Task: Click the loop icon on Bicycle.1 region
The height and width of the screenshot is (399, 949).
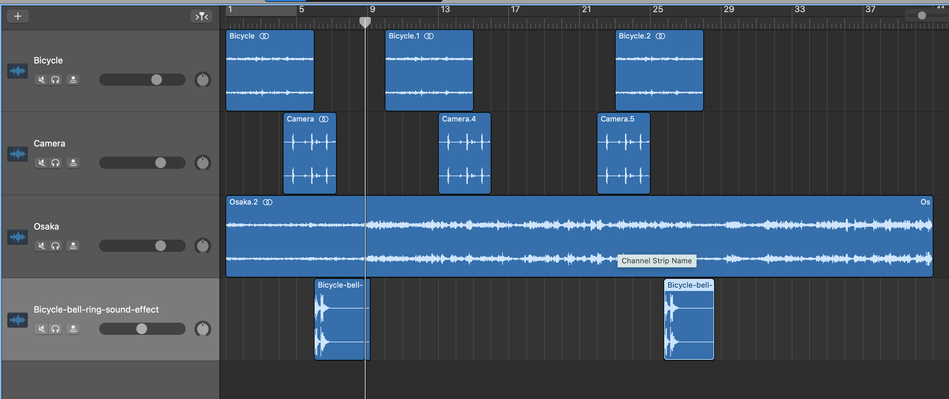Action: tap(429, 36)
